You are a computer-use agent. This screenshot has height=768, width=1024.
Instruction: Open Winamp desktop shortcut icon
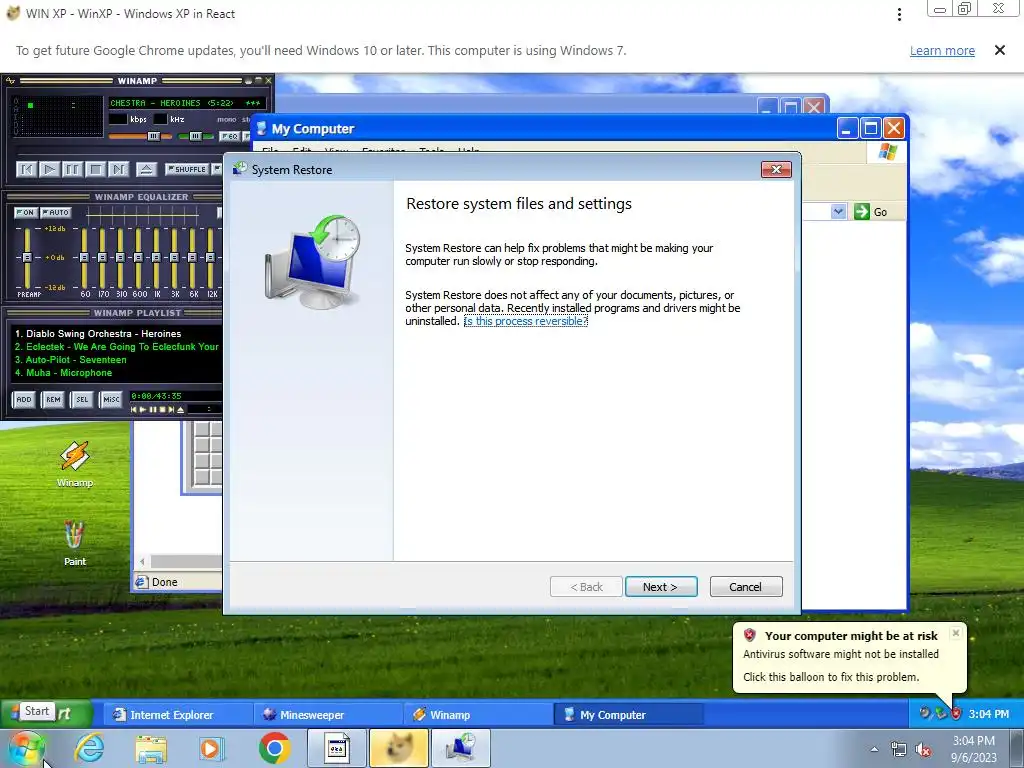74,464
